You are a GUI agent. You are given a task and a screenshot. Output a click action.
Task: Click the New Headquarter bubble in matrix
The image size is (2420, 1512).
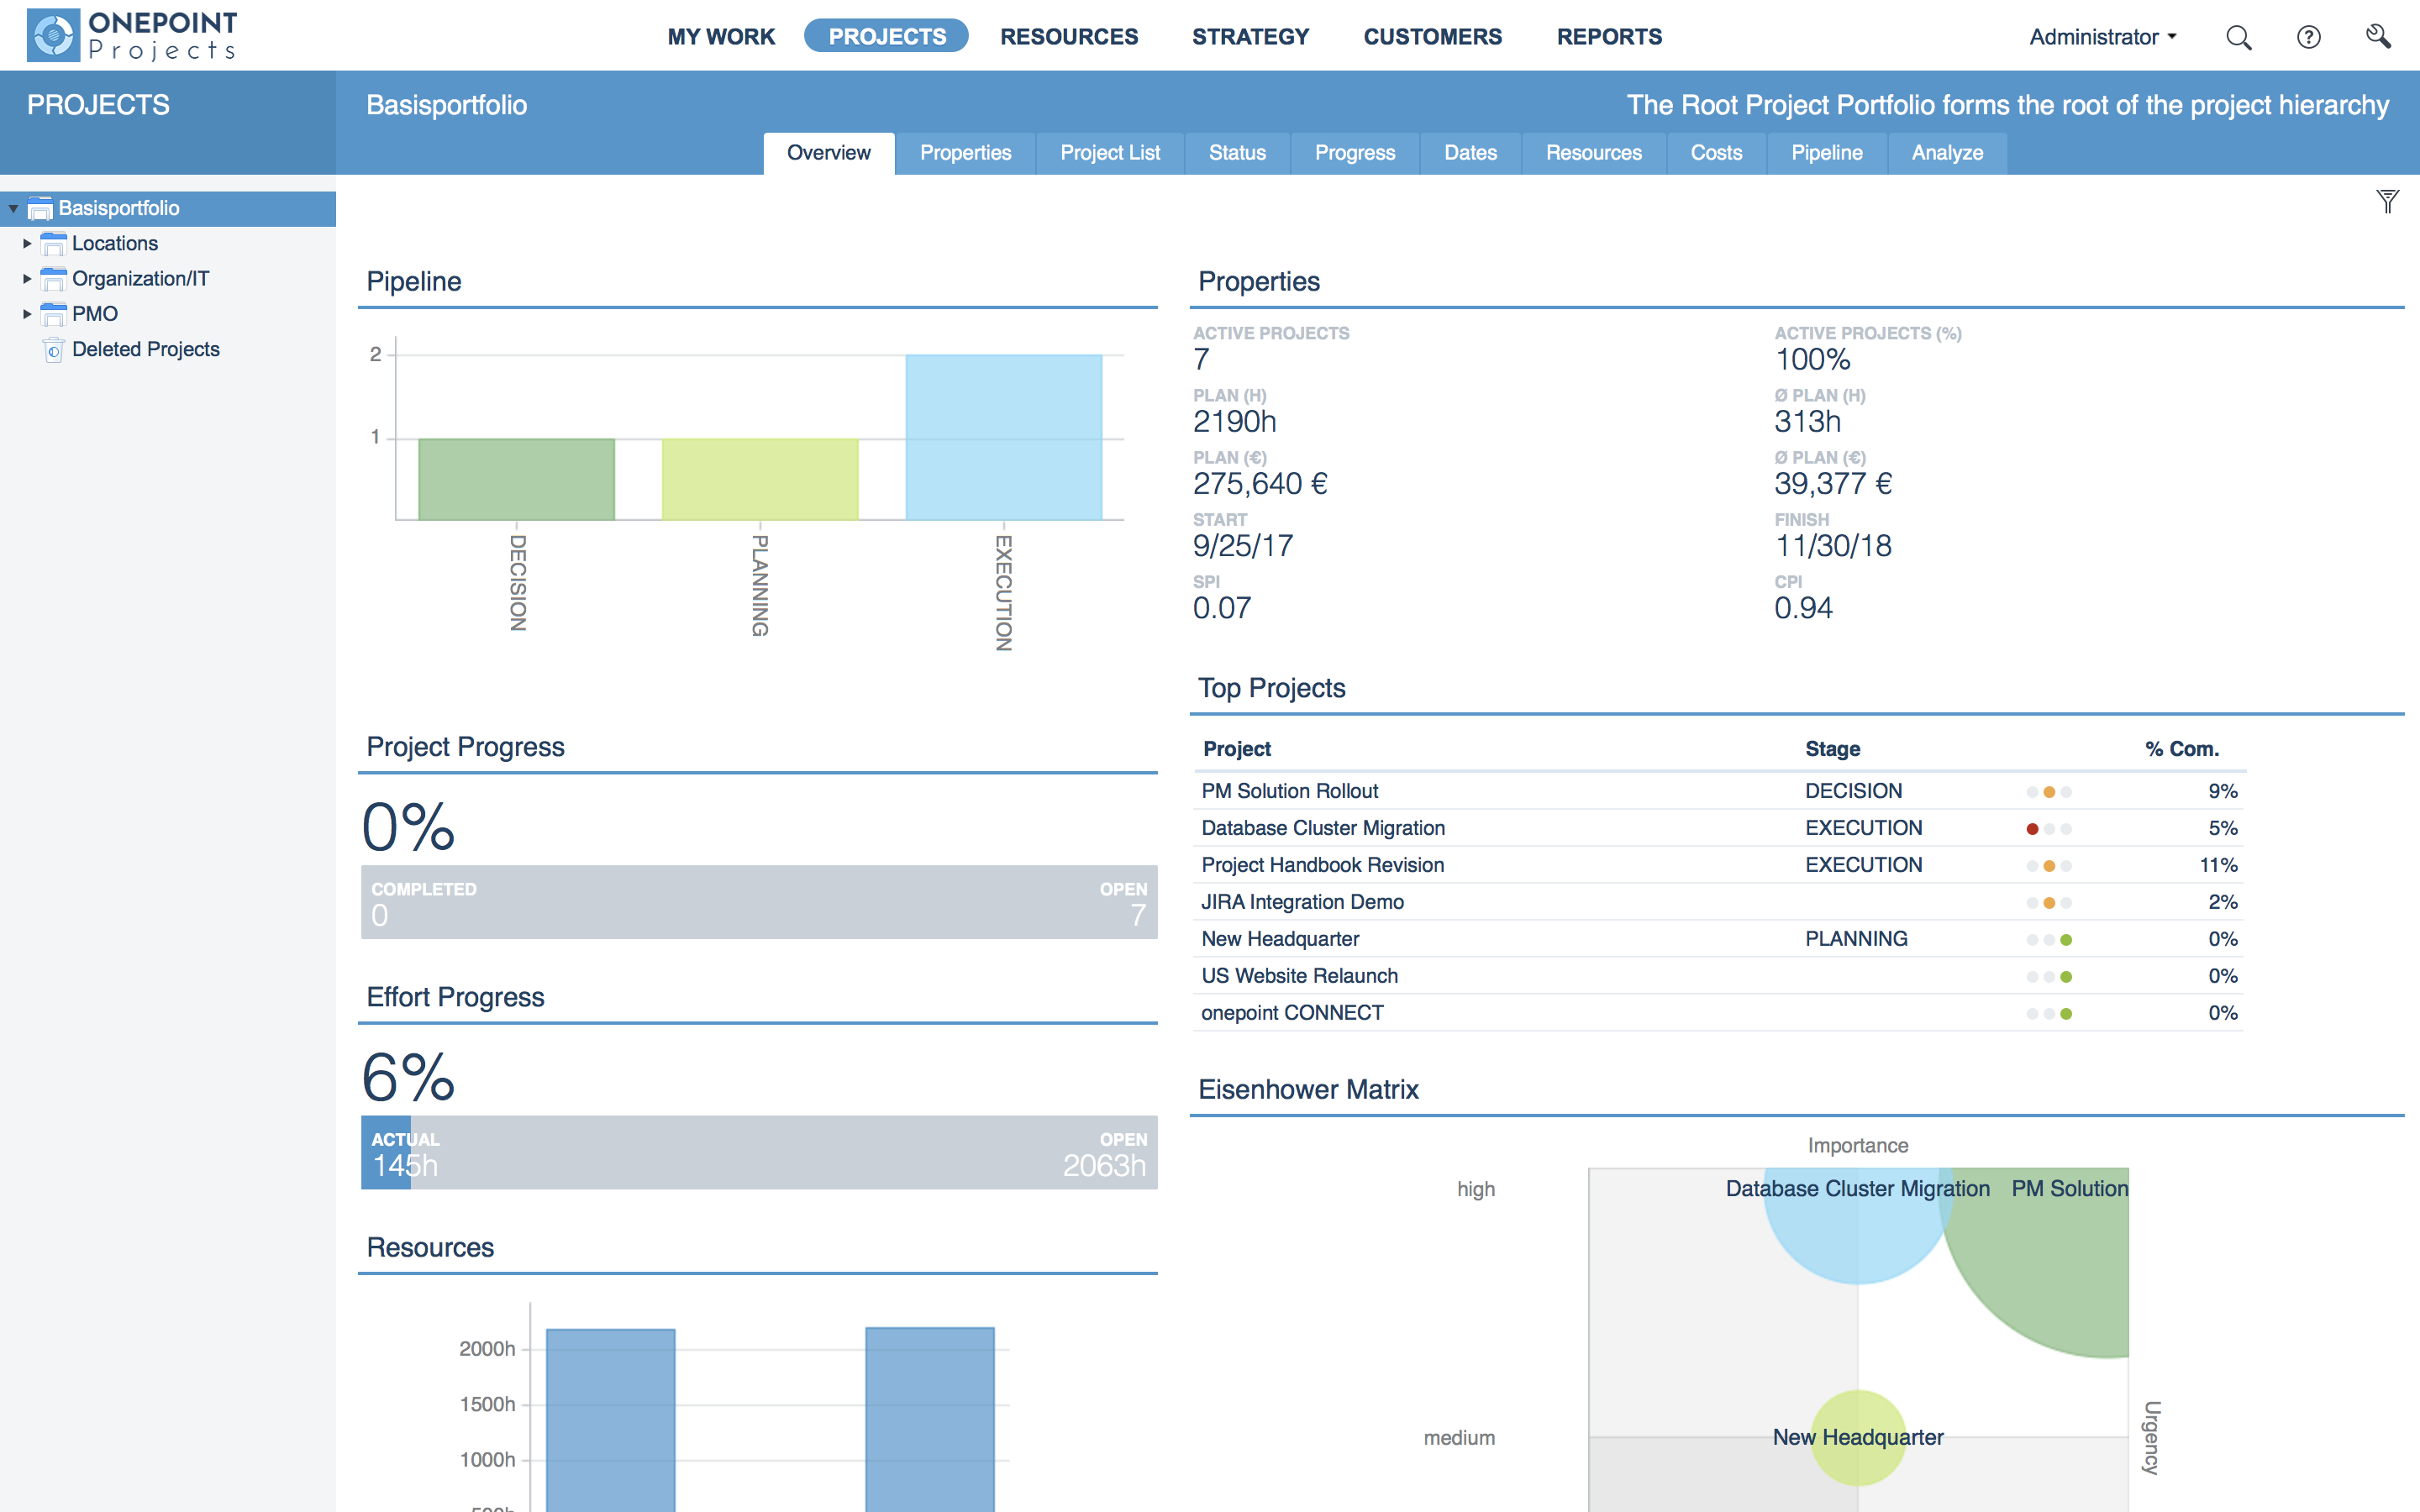click(x=1858, y=1437)
